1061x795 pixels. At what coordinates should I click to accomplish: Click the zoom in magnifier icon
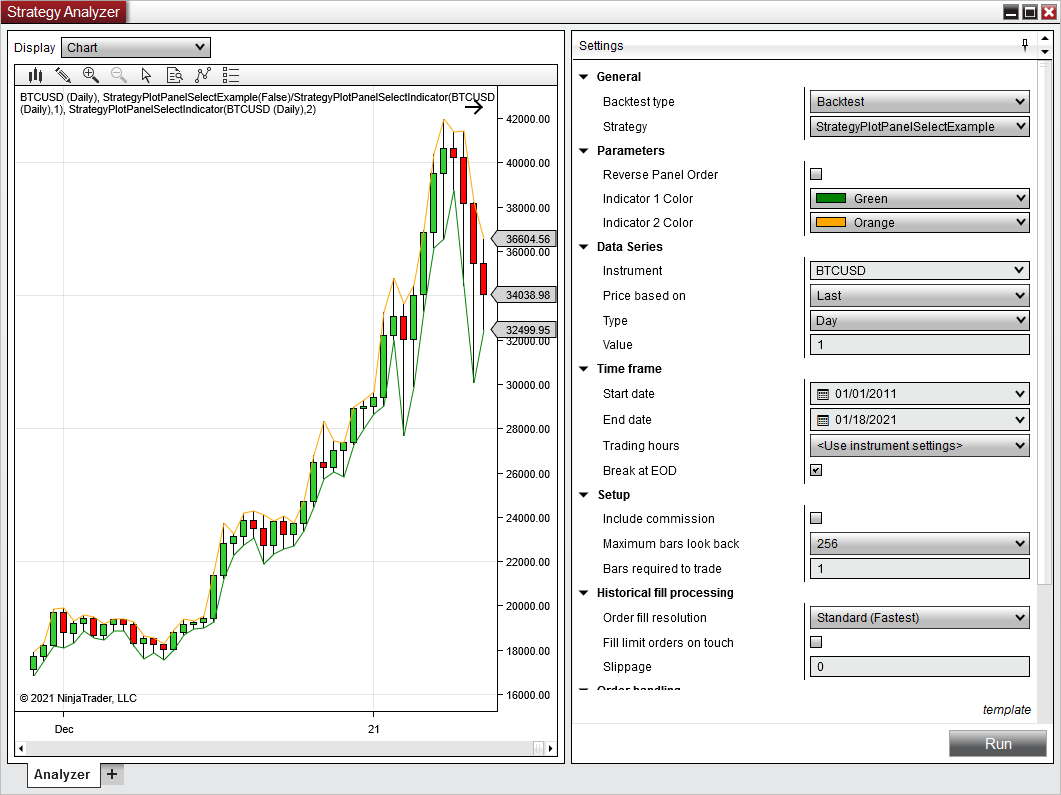coord(91,75)
